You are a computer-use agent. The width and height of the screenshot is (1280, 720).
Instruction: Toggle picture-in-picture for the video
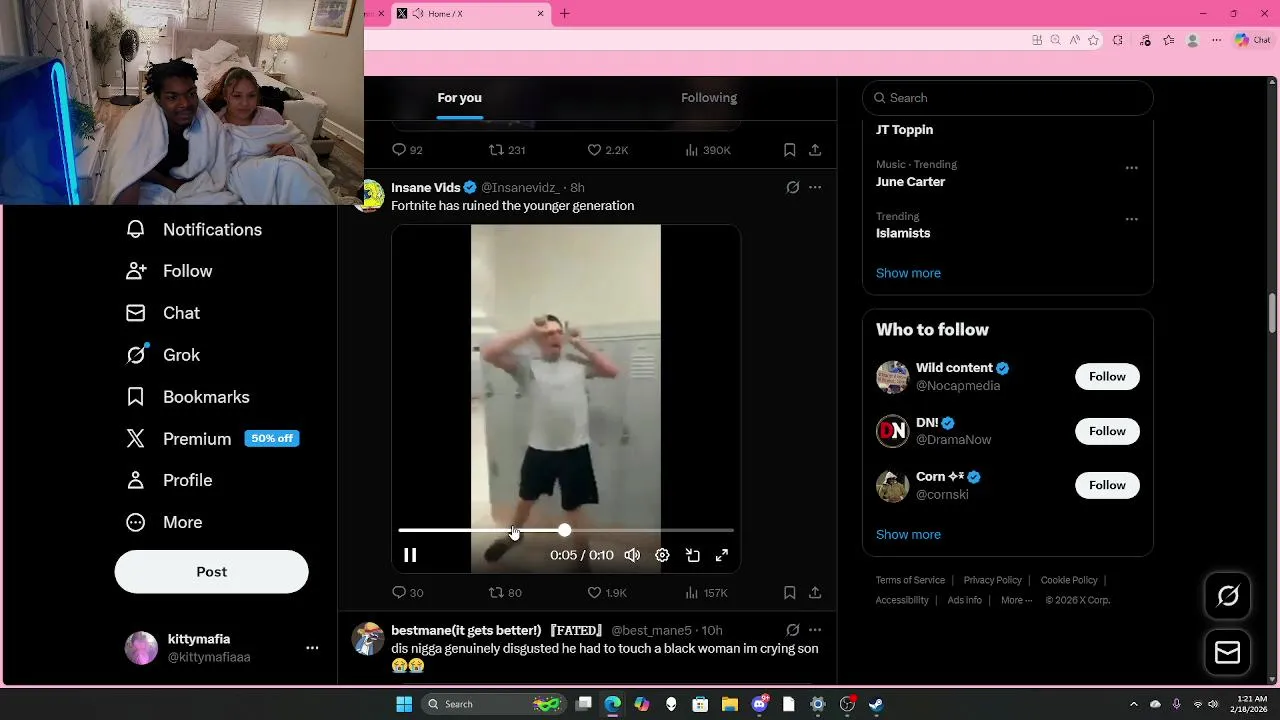tap(692, 555)
